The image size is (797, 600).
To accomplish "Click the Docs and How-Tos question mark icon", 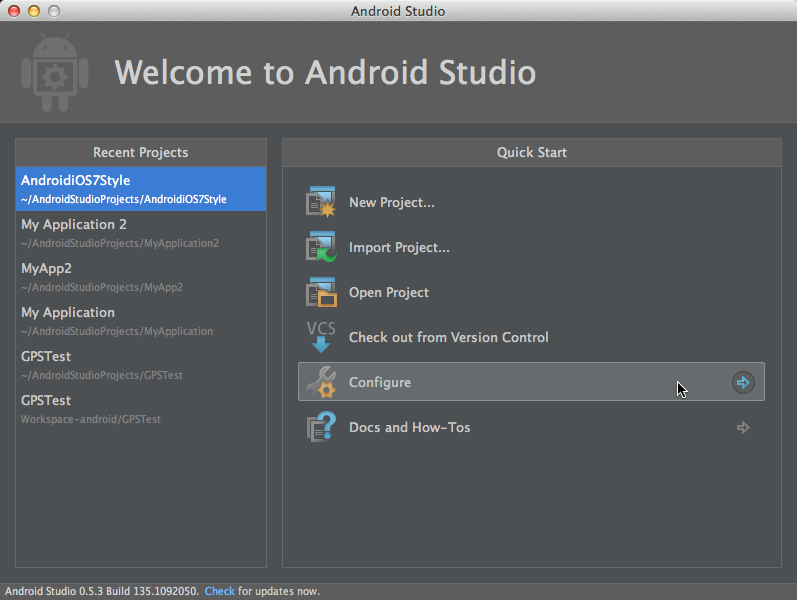I will pyautogui.click(x=321, y=427).
